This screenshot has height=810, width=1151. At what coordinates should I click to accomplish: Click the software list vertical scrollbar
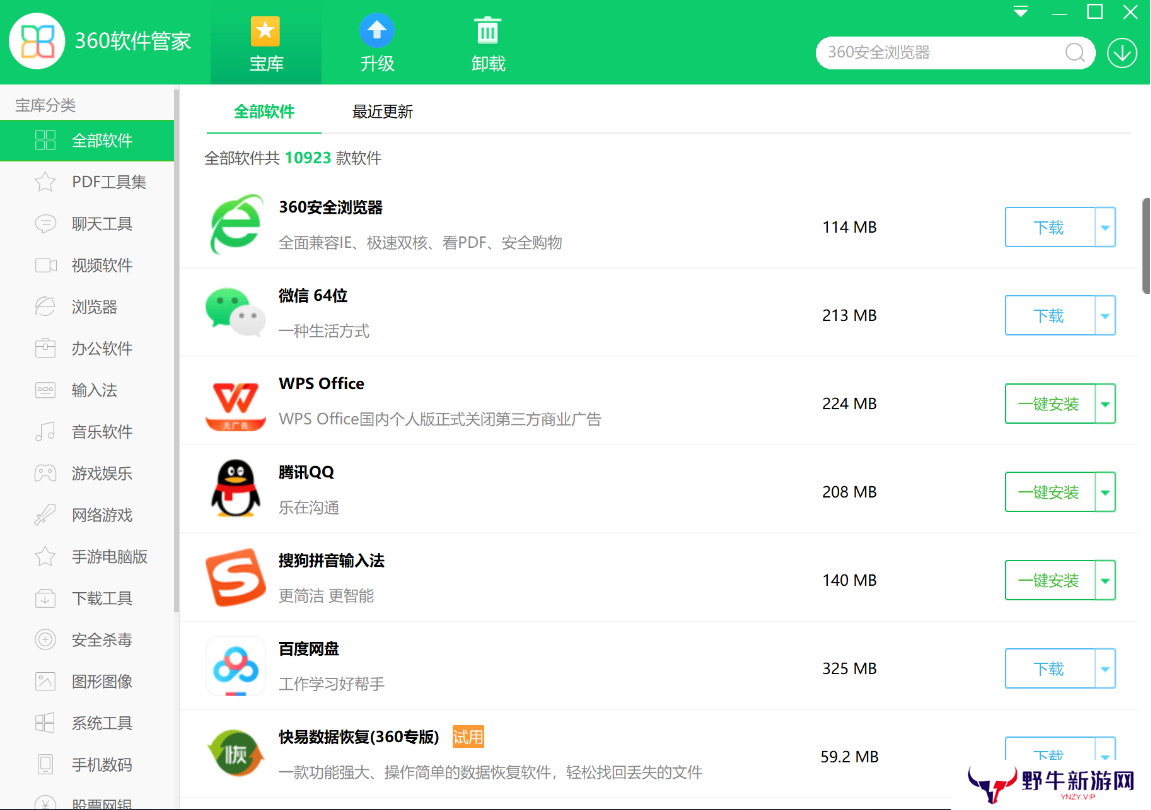1146,245
